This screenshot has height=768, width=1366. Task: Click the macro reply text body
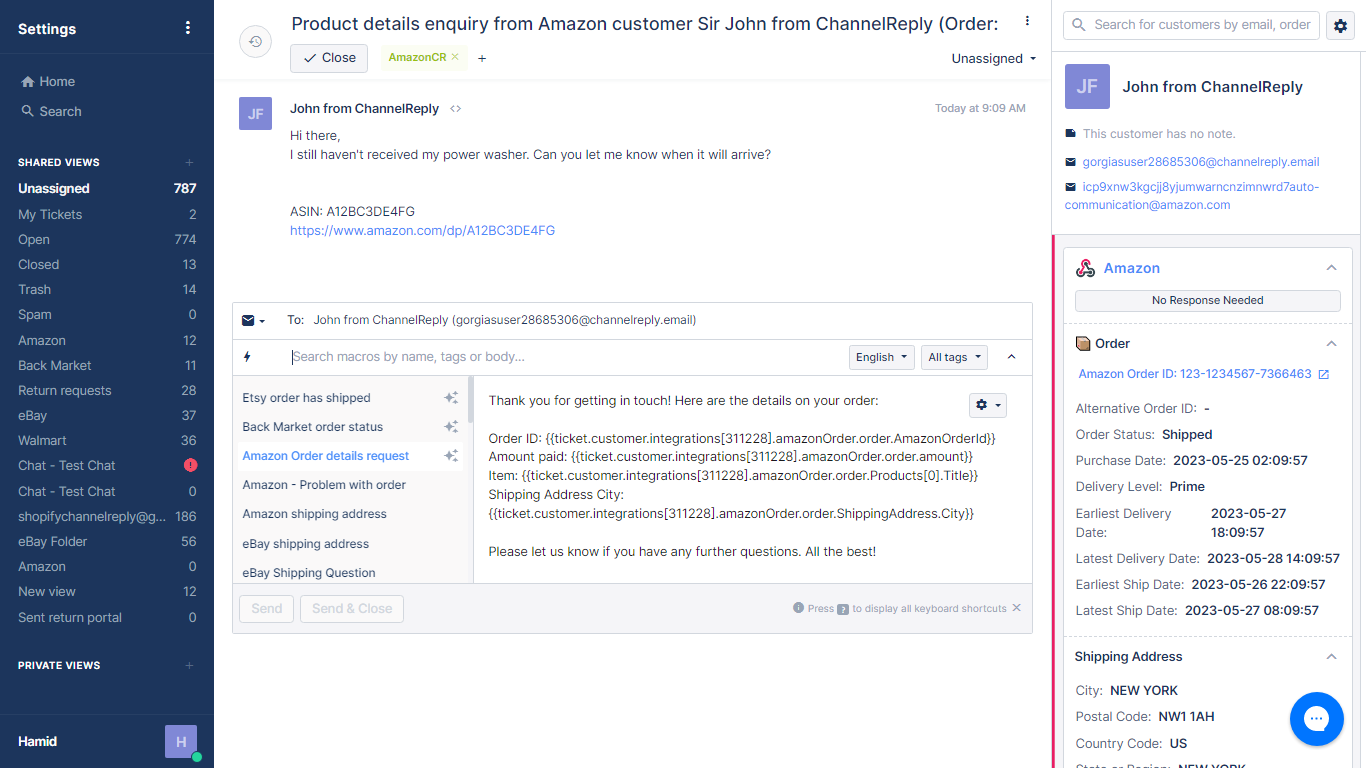(x=742, y=476)
